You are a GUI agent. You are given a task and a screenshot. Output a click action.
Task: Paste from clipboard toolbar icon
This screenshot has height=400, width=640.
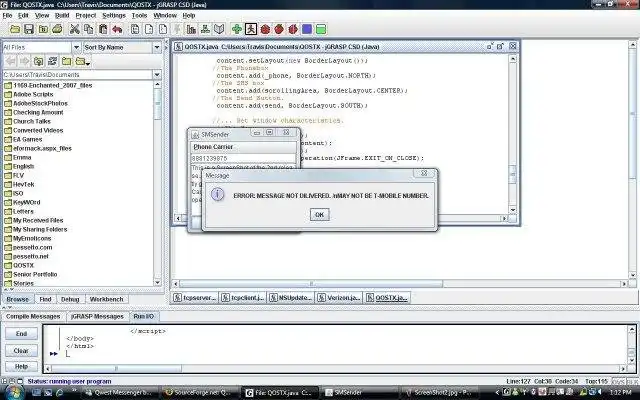click(103, 29)
